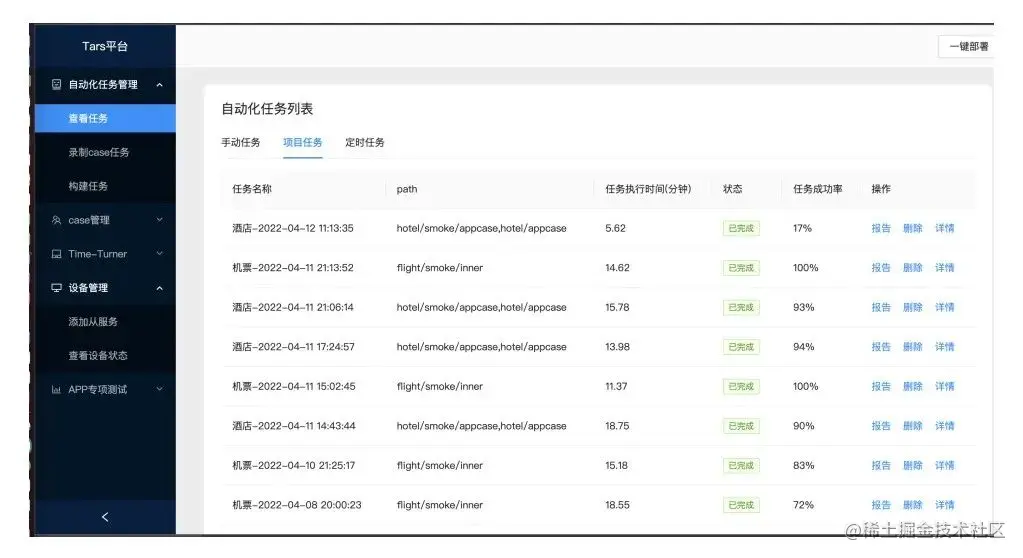Image resolution: width=1023 pixels, height=558 pixels.
Task: Click the Time-Turner sidebar icon
Action: point(56,254)
